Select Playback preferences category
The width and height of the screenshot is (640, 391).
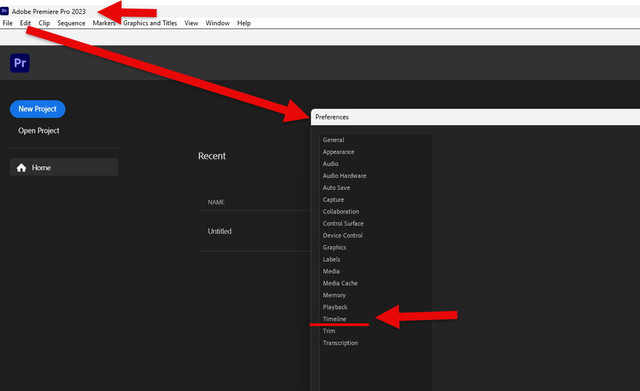pos(335,307)
